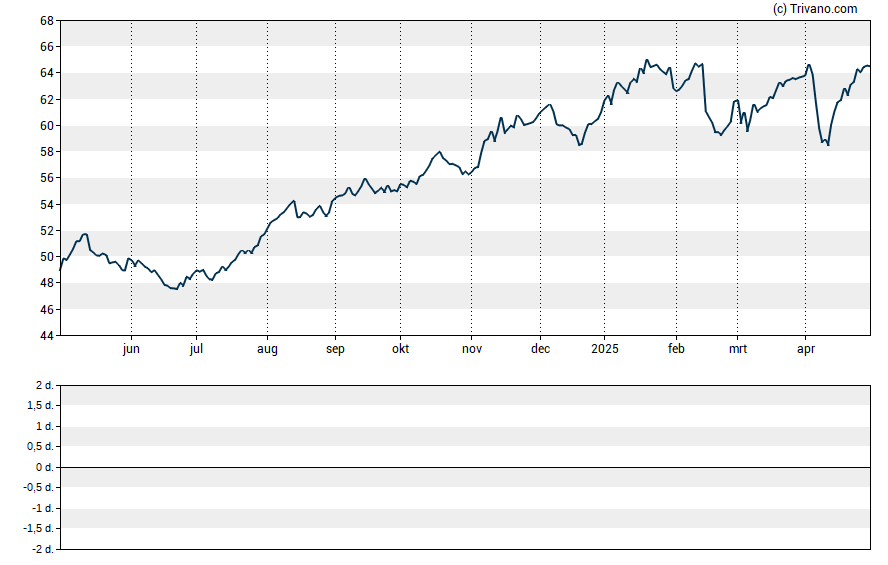This screenshot has width=888, height=565.
Task: Click the '1,5 d.' label on lower chart
Action: (x=40, y=405)
